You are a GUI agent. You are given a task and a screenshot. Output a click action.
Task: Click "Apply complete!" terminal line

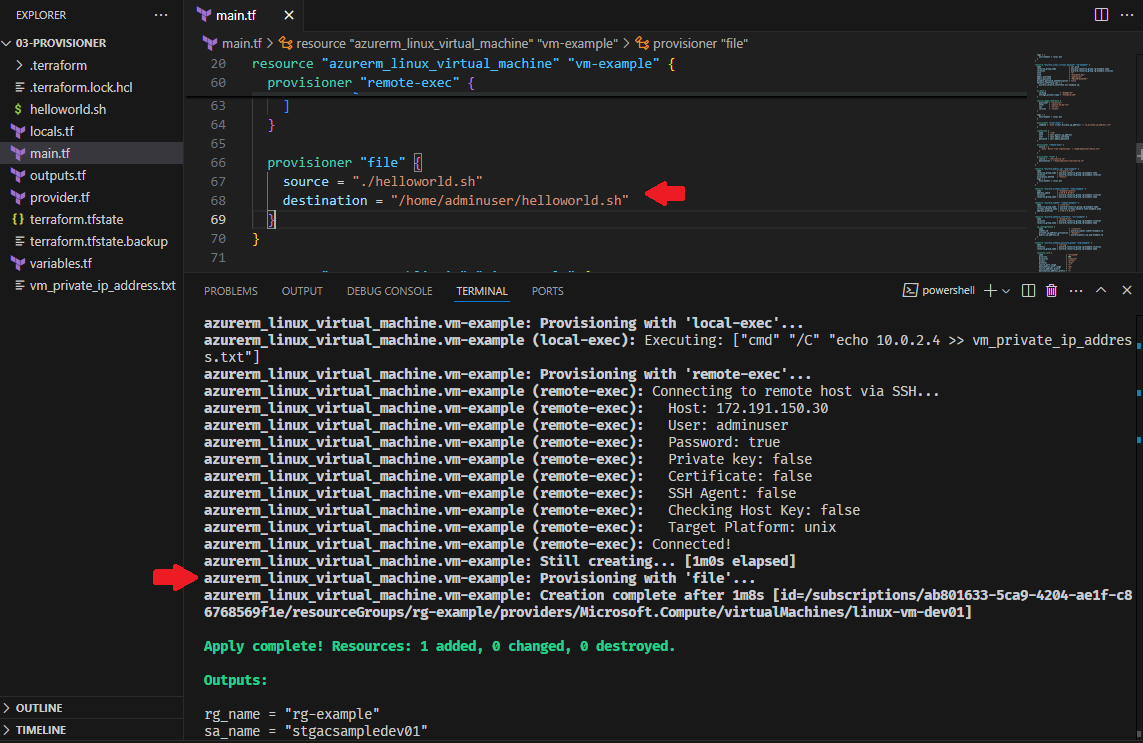[x=440, y=646]
